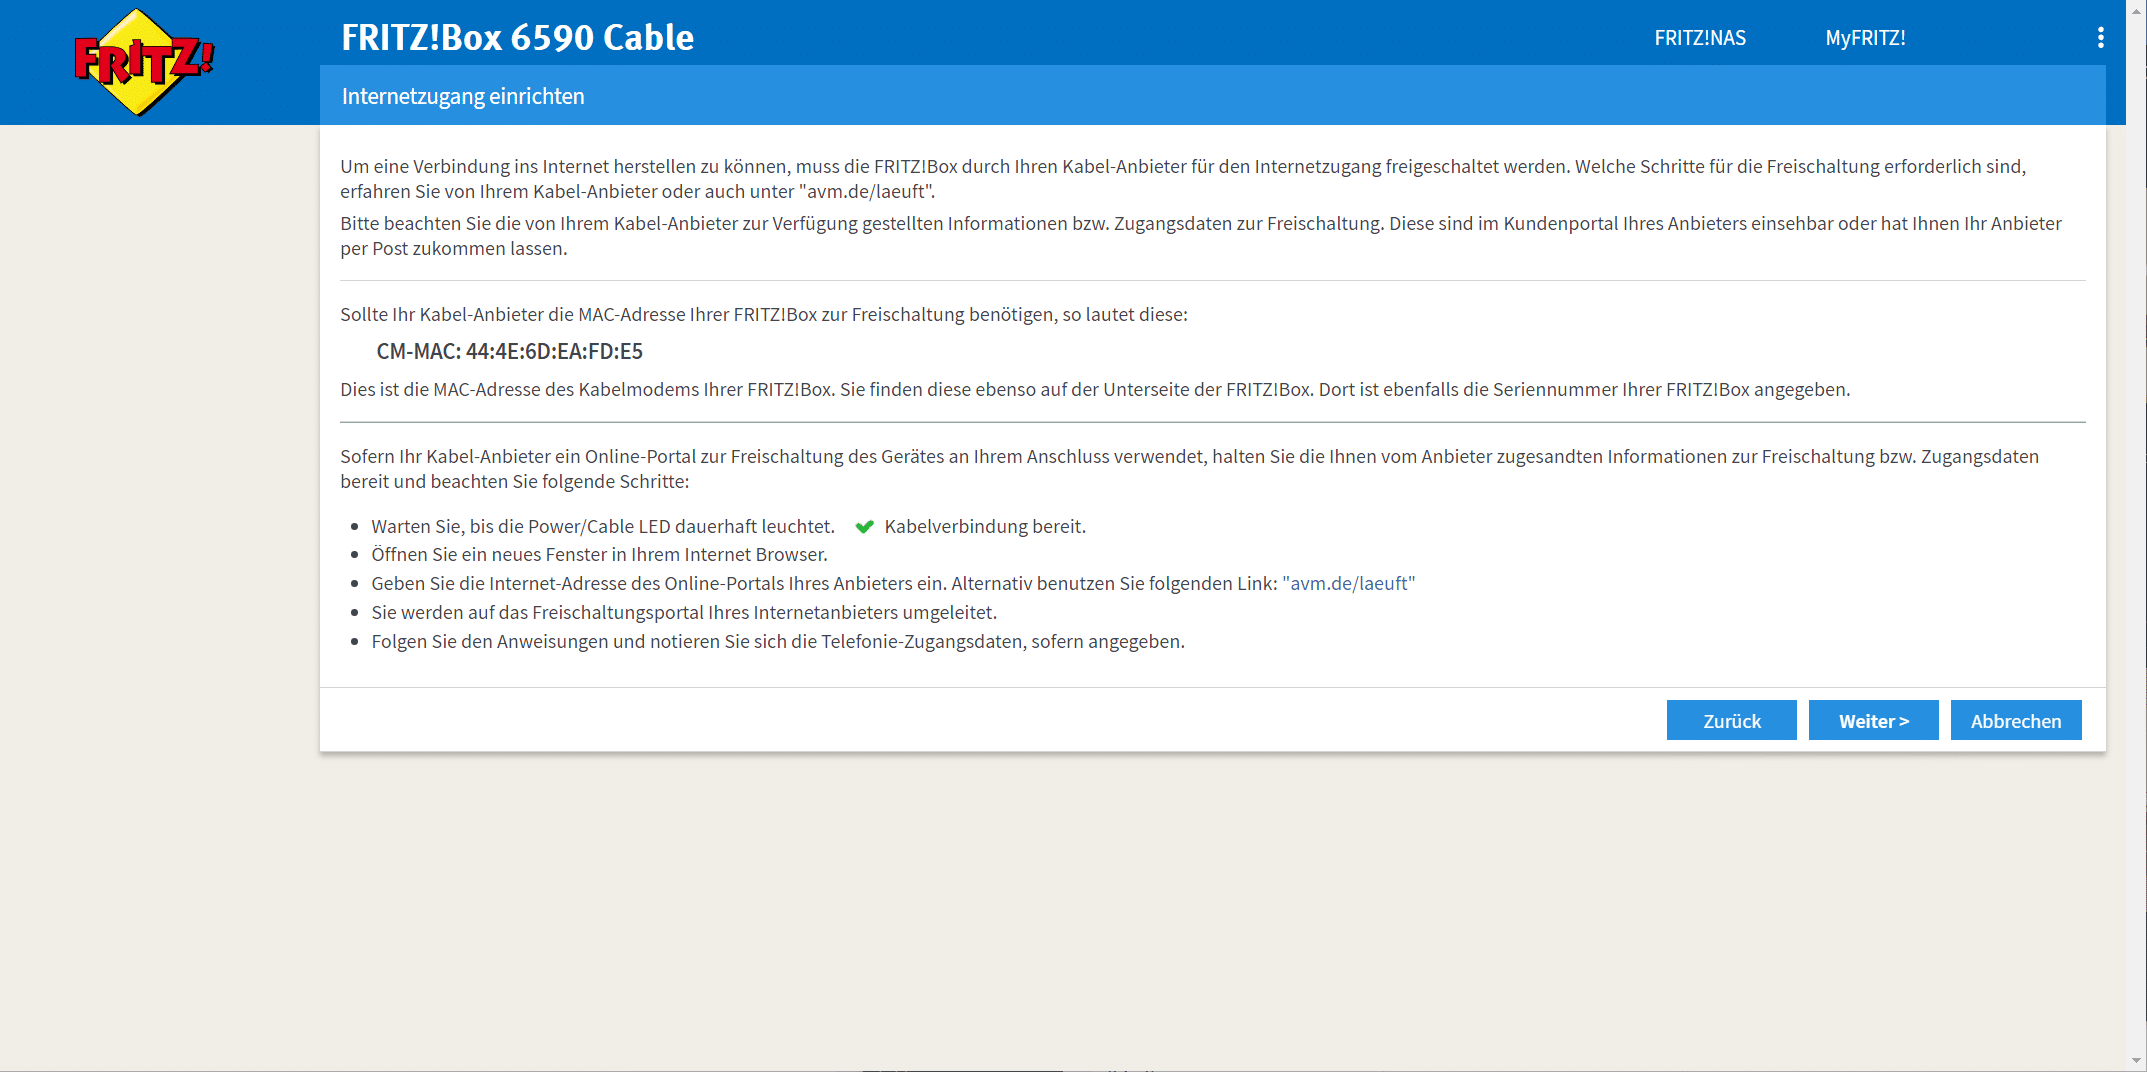Continue with the Weiter button
This screenshot has width=2147, height=1072.
(x=1873, y=721)
